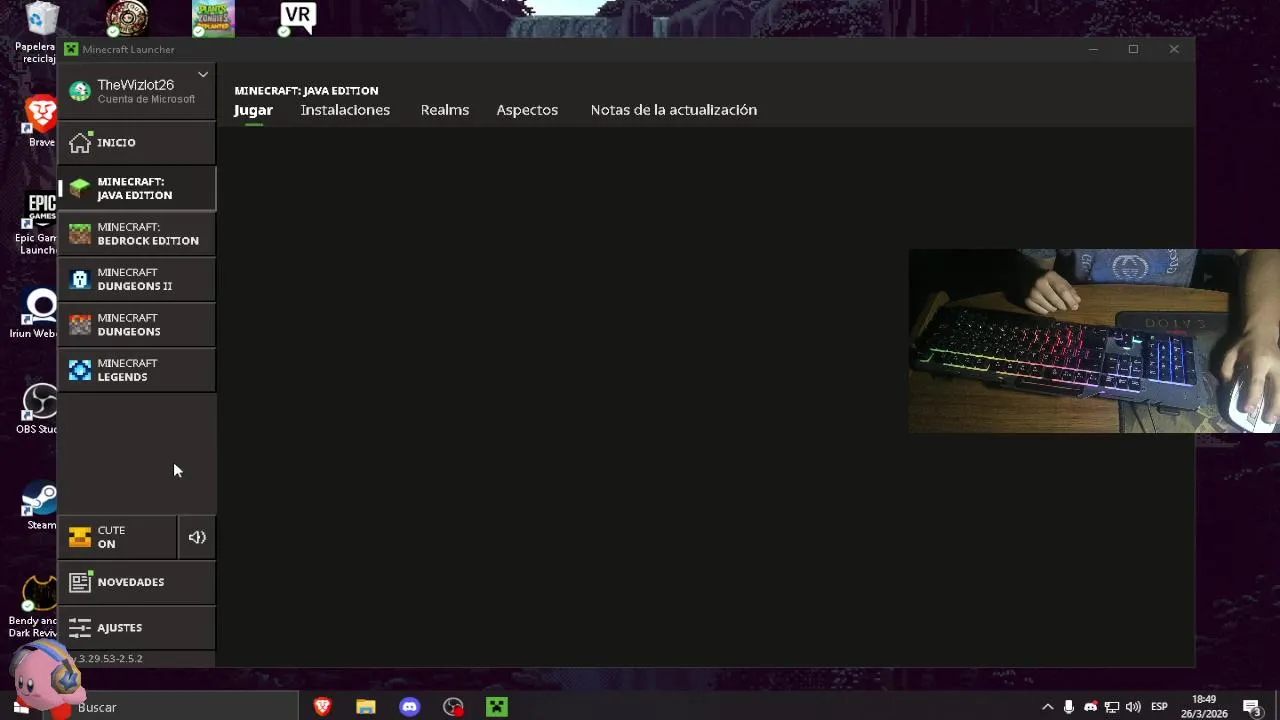Open the Bendy and the Dark Revival shortcut
Screen dimensions: 1280x720
click(x=36, y=607)
